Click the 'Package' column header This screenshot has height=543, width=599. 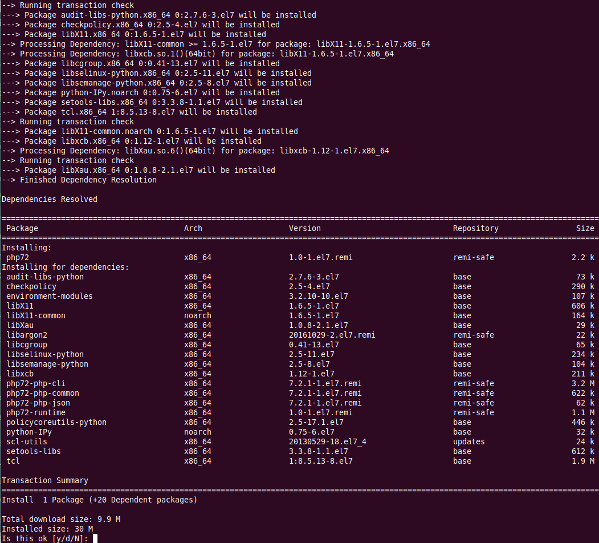[22, 228]
